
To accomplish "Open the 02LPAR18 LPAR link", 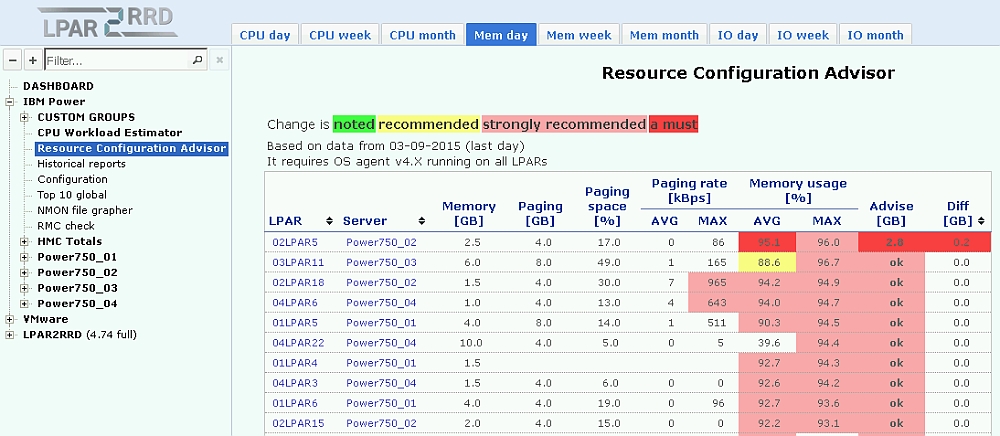I will click(298, 282).
